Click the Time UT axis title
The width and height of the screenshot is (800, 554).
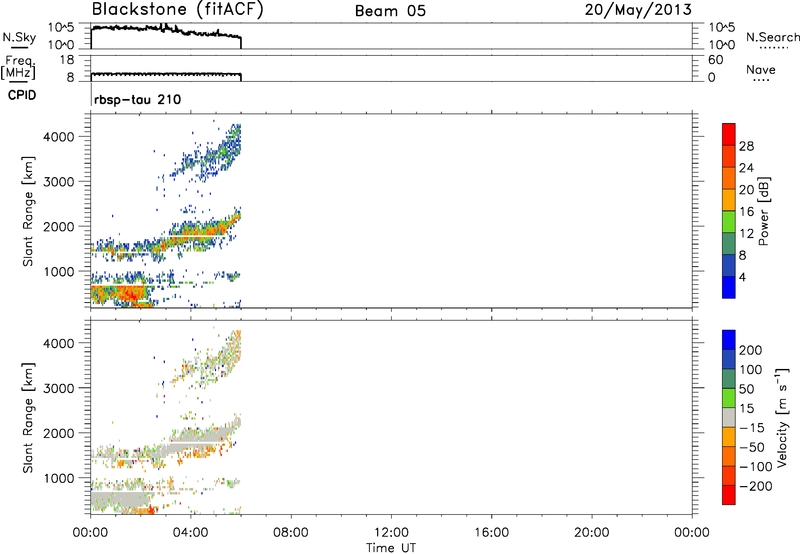pos(391,548)
